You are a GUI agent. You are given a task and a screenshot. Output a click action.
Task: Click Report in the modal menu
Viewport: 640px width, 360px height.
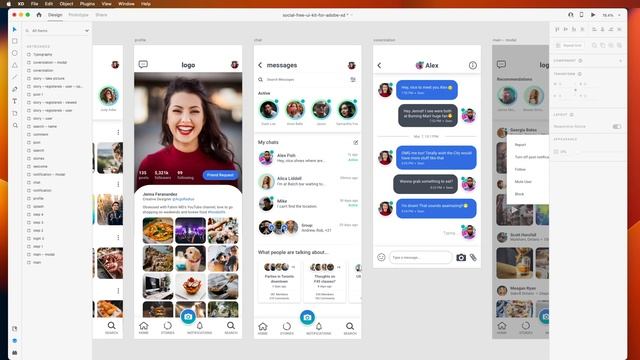520,145
